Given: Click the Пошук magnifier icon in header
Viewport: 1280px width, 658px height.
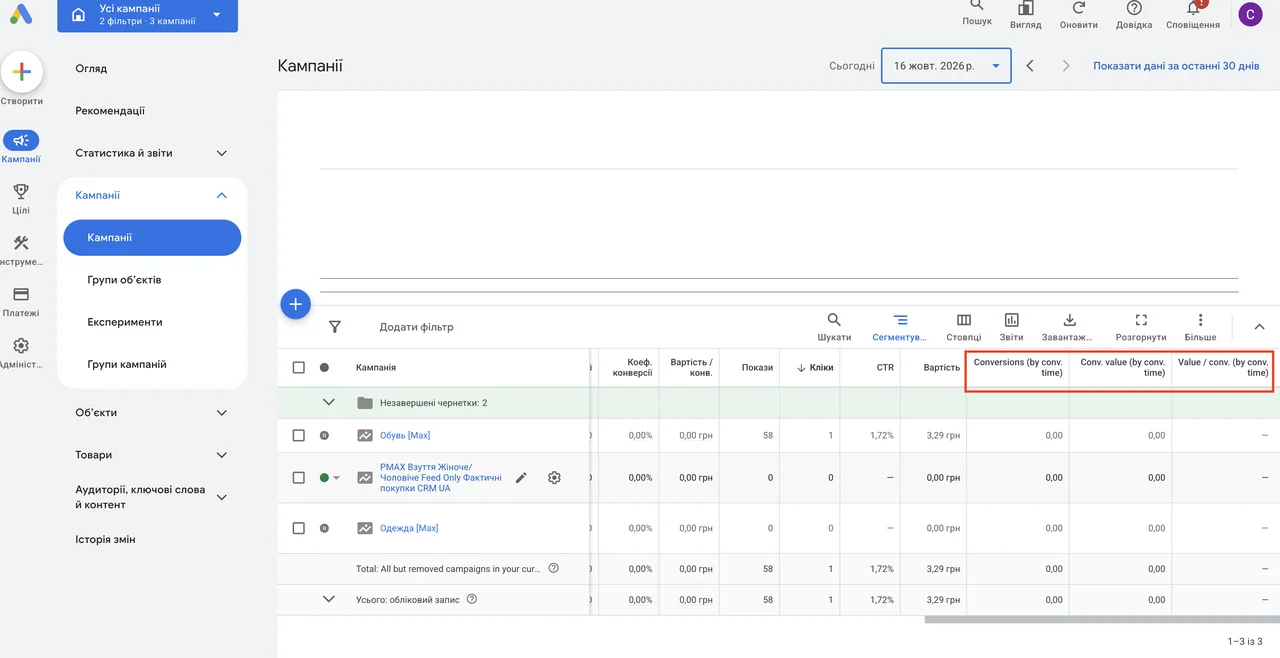Looking at the screenshot, I should [977, 5].
